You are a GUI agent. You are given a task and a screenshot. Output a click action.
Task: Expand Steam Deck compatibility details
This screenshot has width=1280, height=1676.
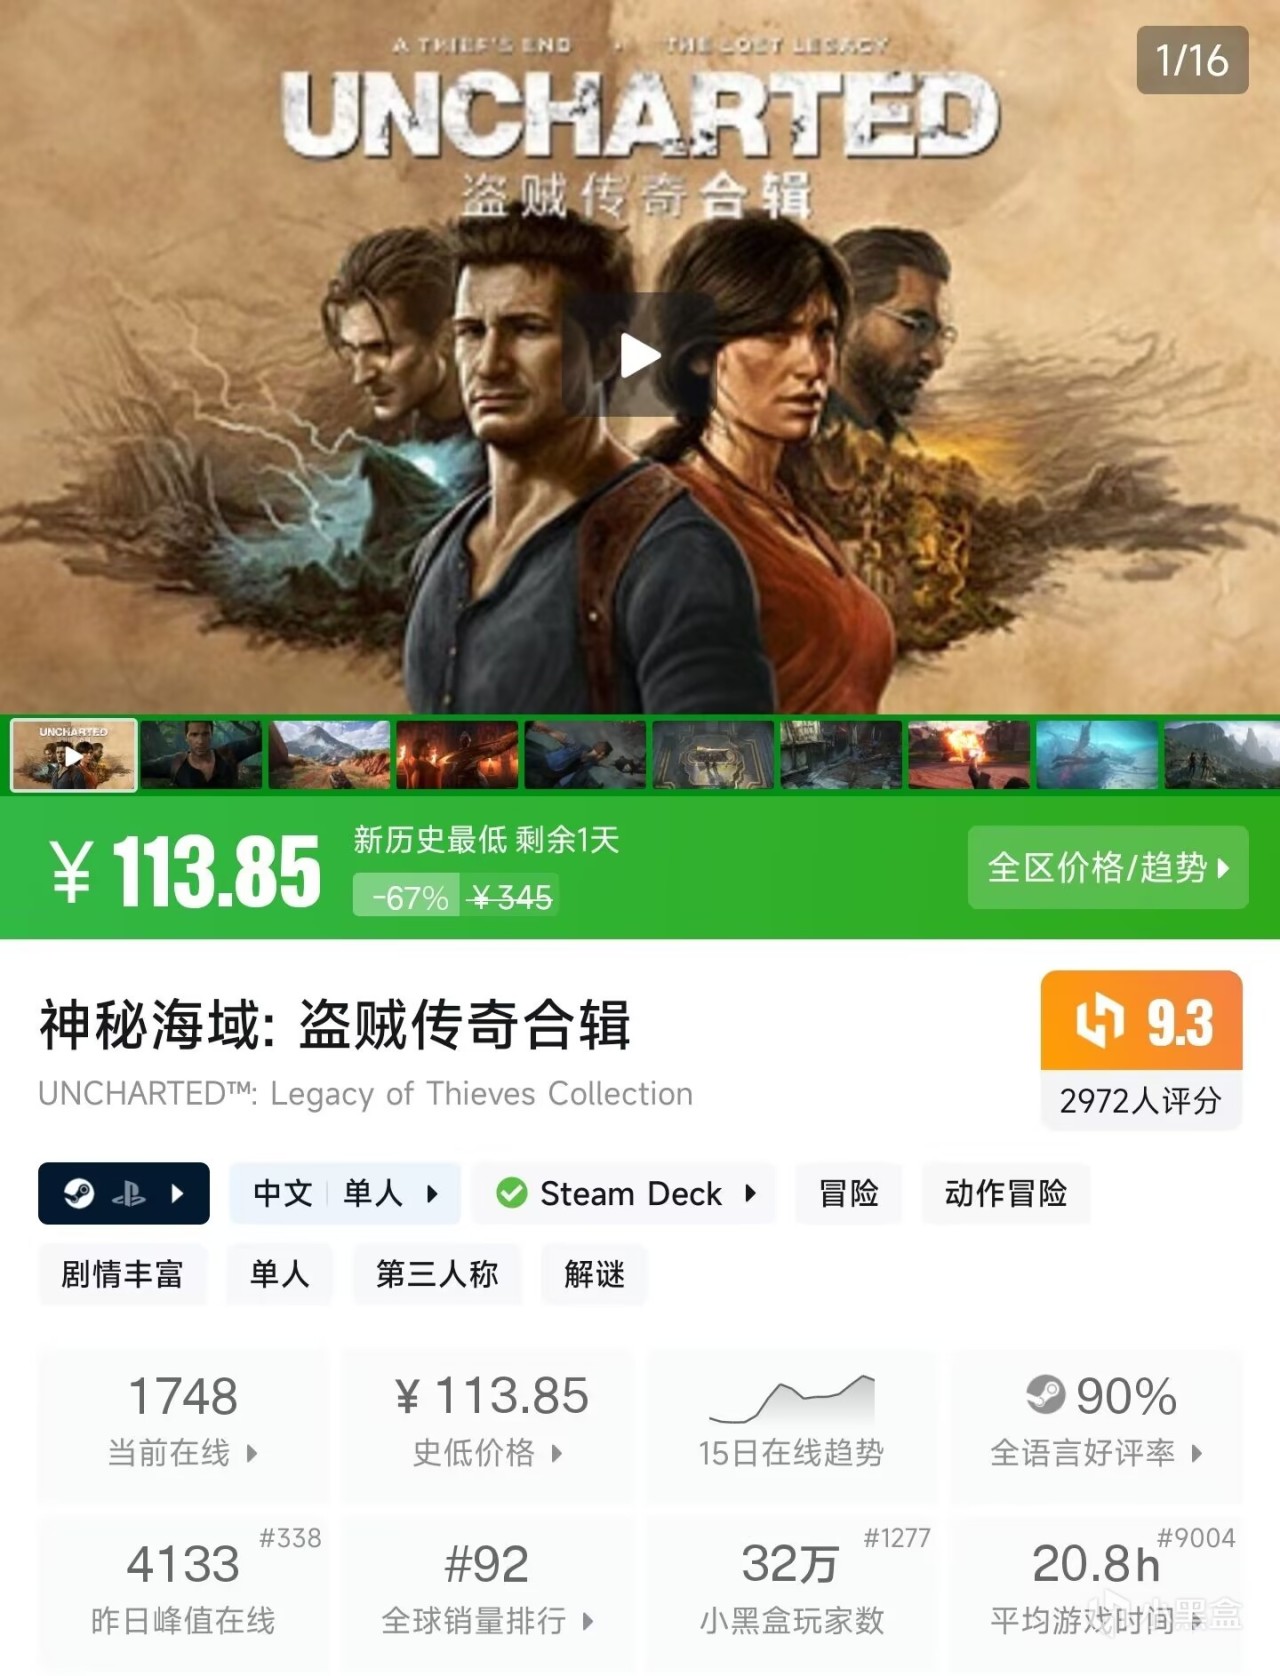click(624, 1193)
